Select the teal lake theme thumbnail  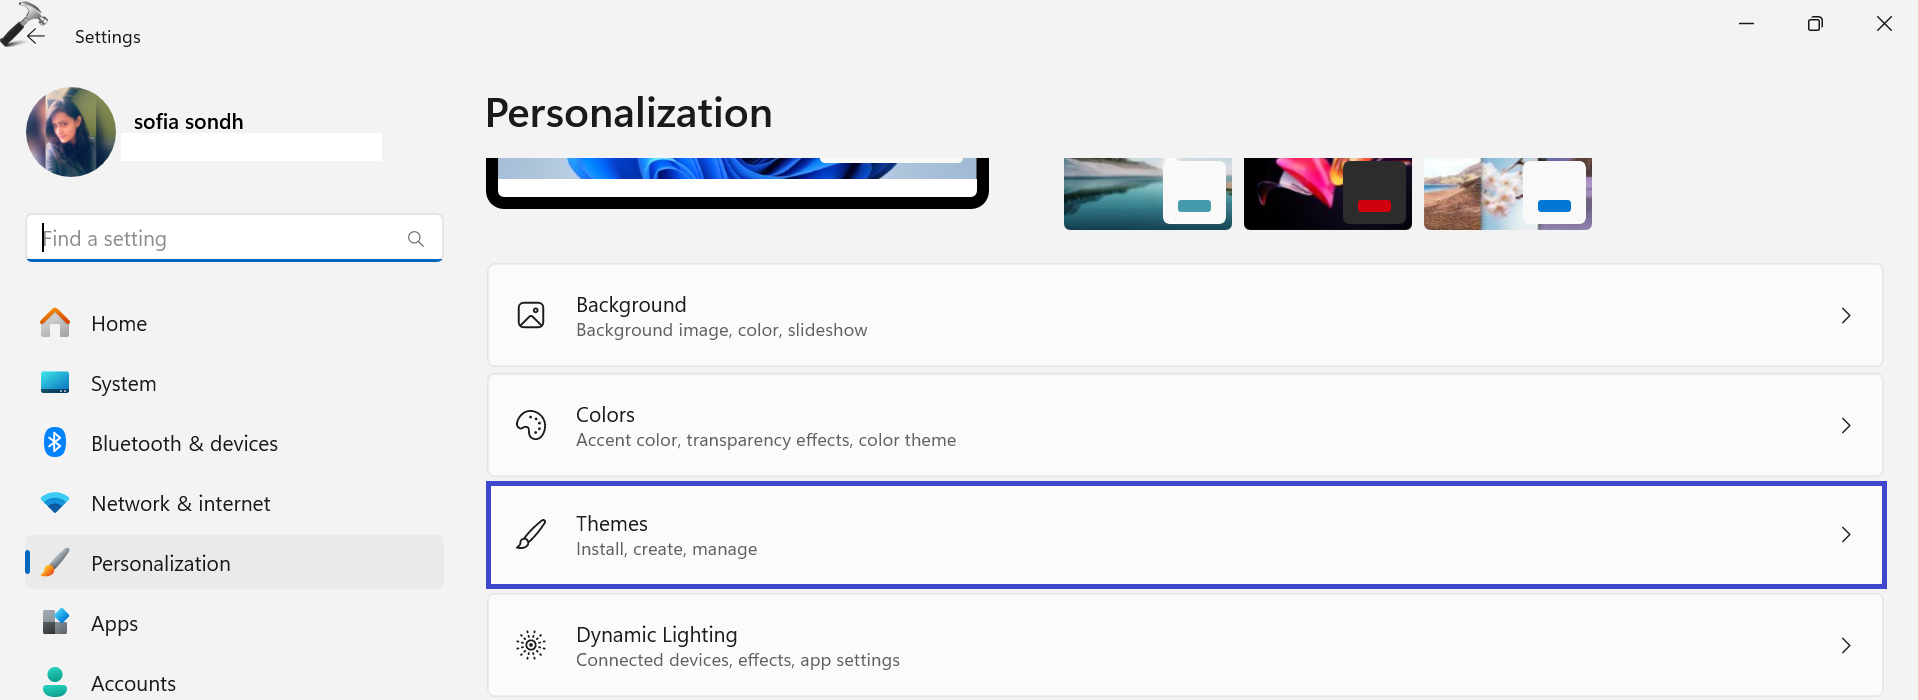click(x=1147, y=194)
